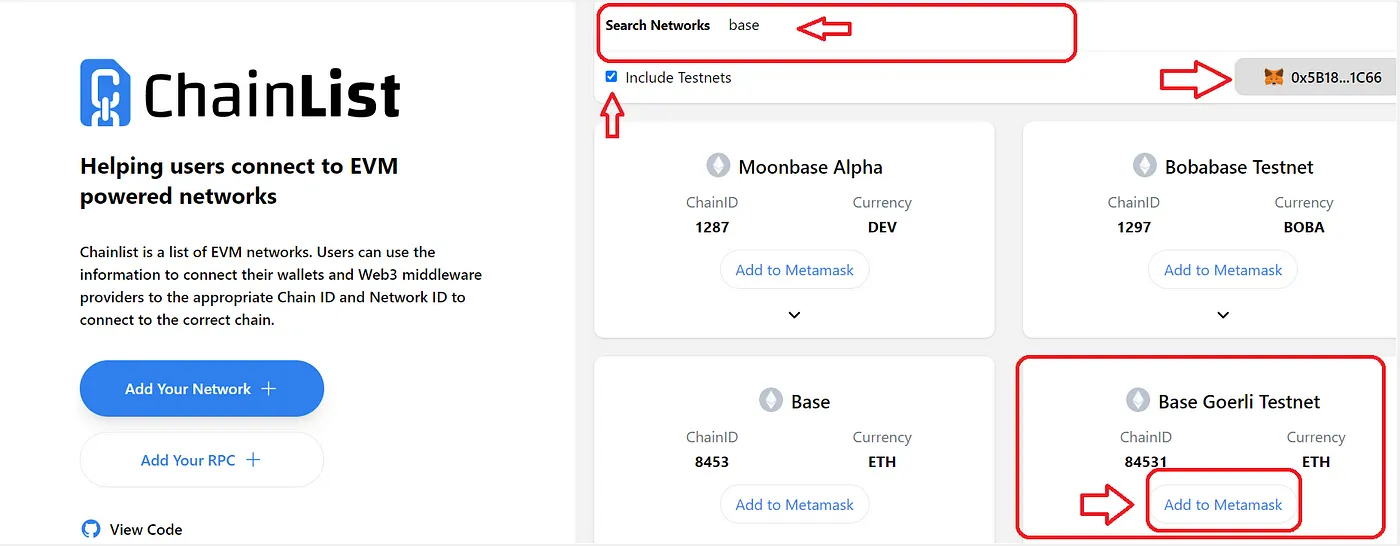Open the View Code link
Screen dimensions: 1400x546
146,529
